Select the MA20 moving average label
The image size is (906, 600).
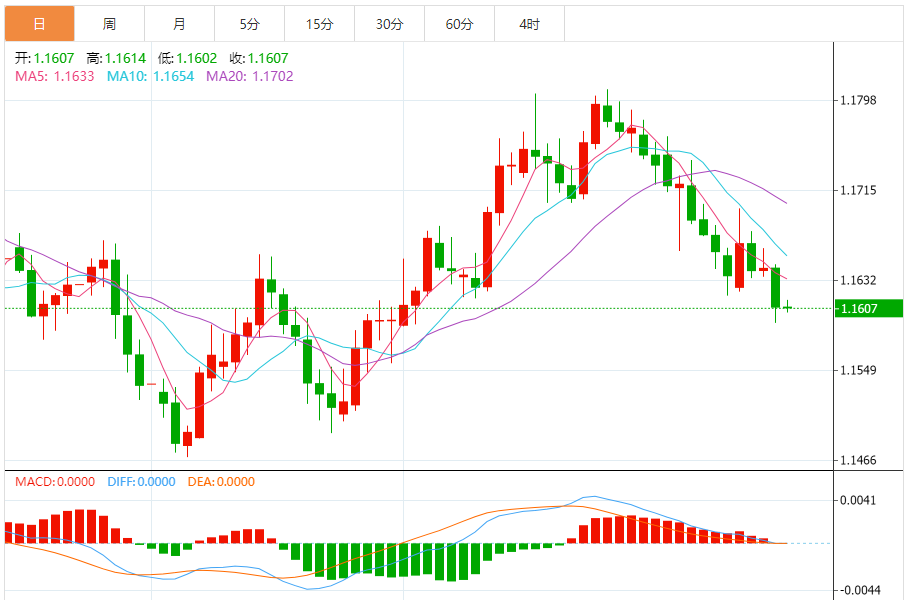click(249, 76)
